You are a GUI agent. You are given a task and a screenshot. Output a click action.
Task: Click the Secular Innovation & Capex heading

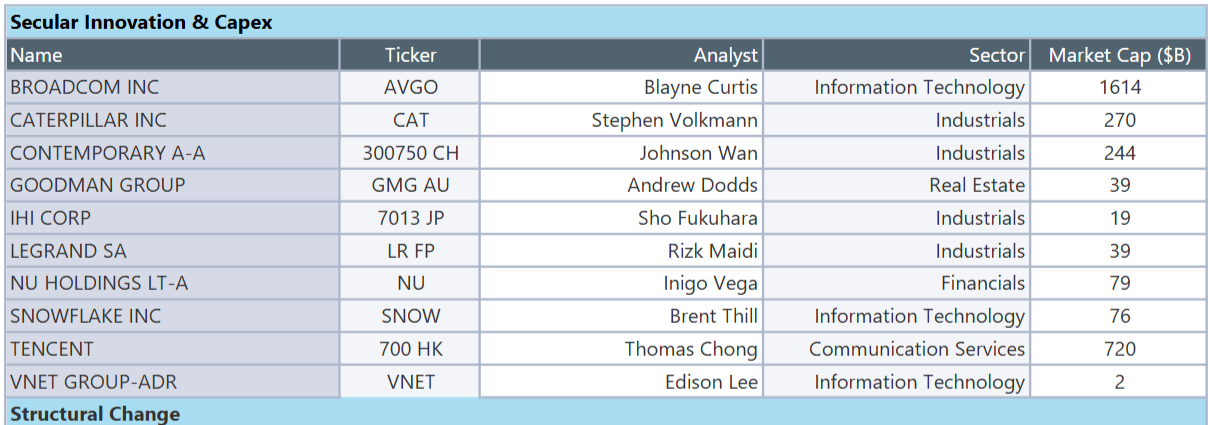(x=141, y=22)
